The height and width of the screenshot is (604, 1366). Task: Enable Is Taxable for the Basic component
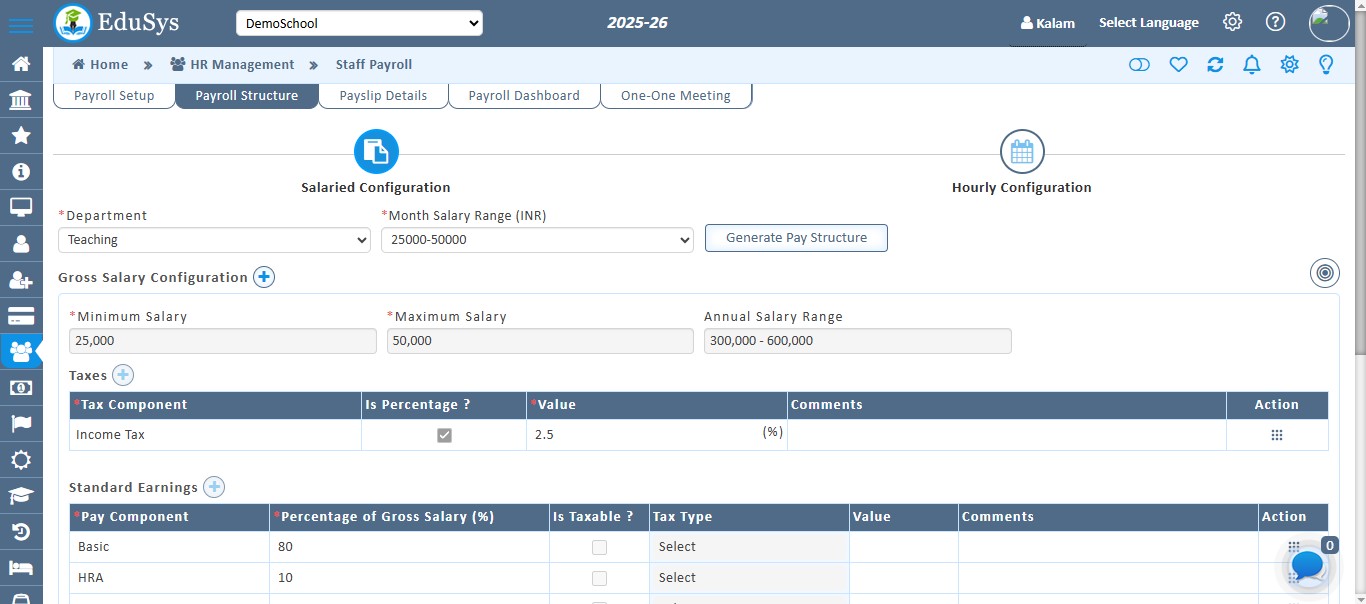tap(599, 547)
